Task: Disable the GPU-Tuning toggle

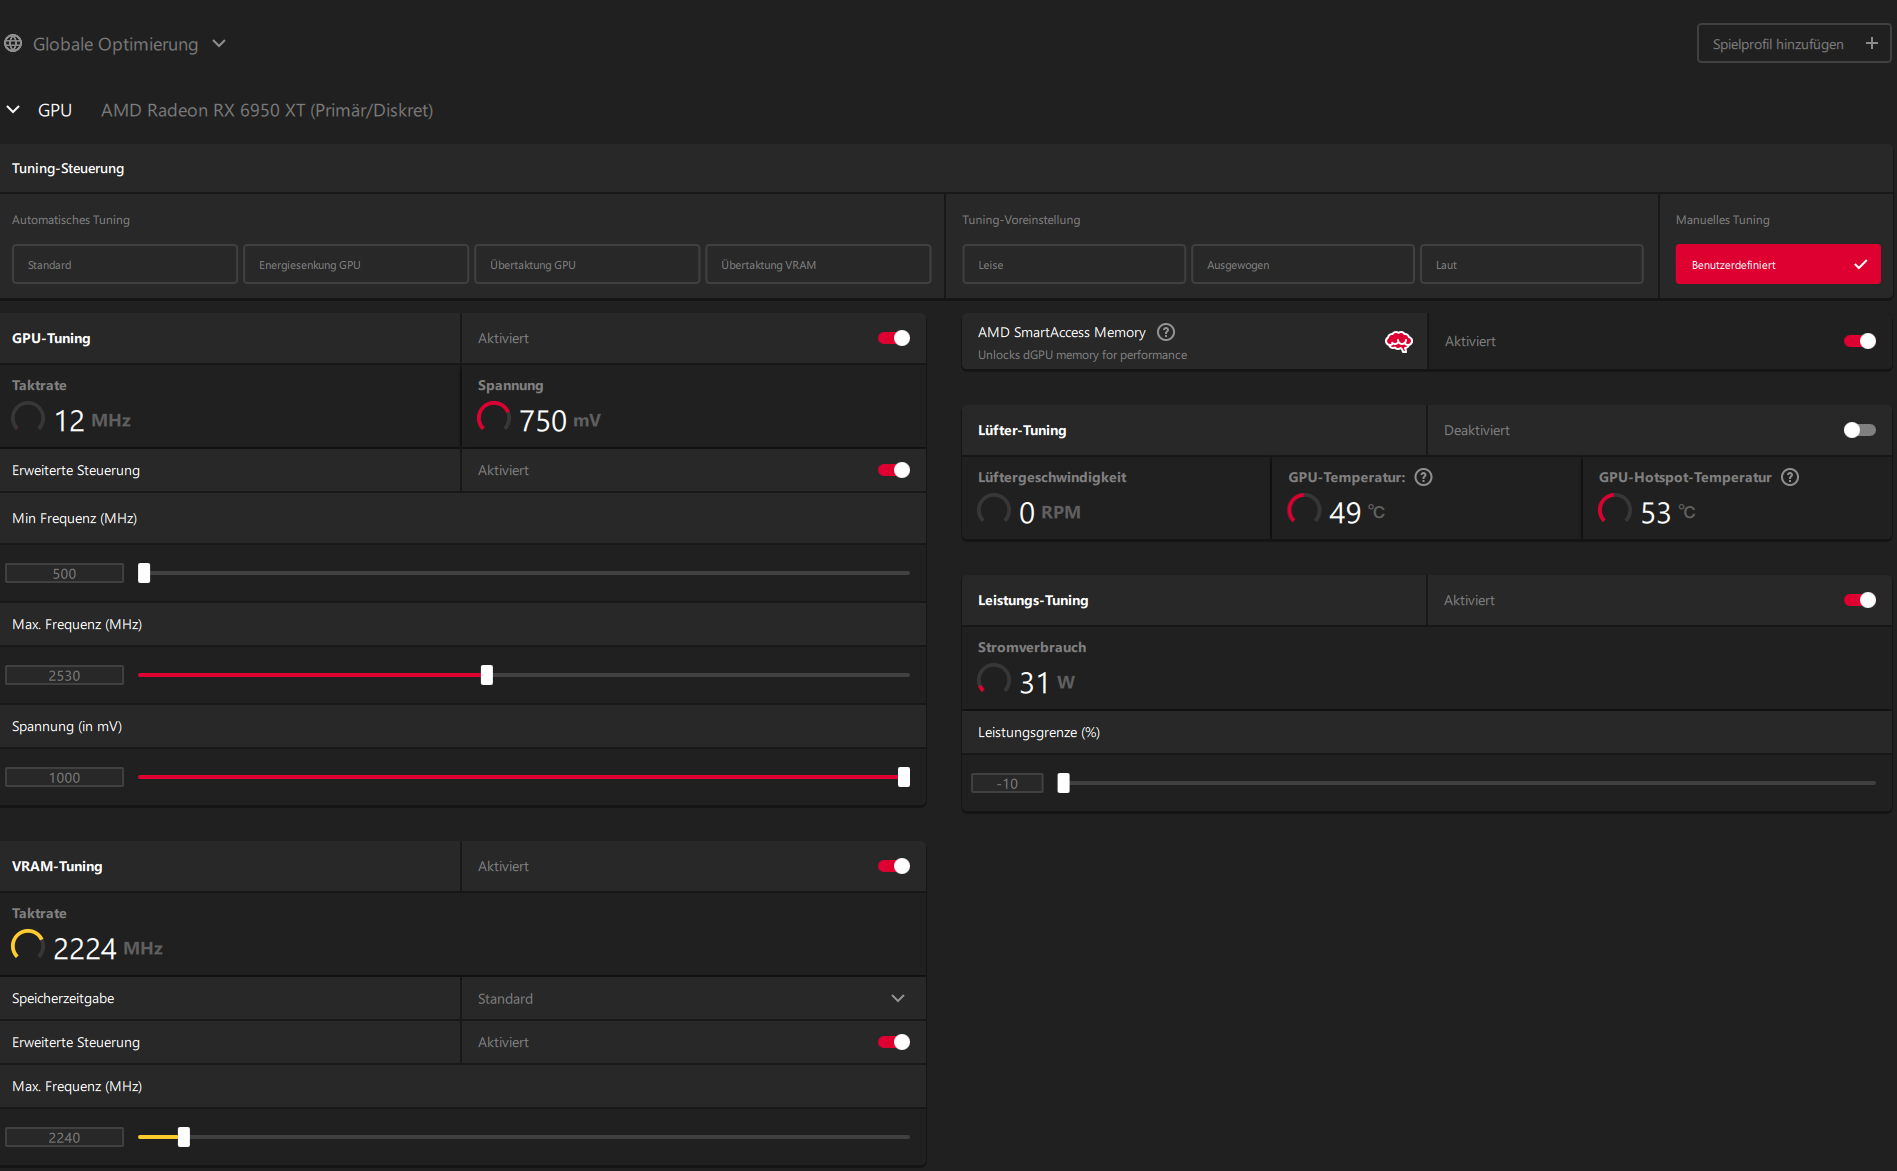Action: (x=894, y=338)
